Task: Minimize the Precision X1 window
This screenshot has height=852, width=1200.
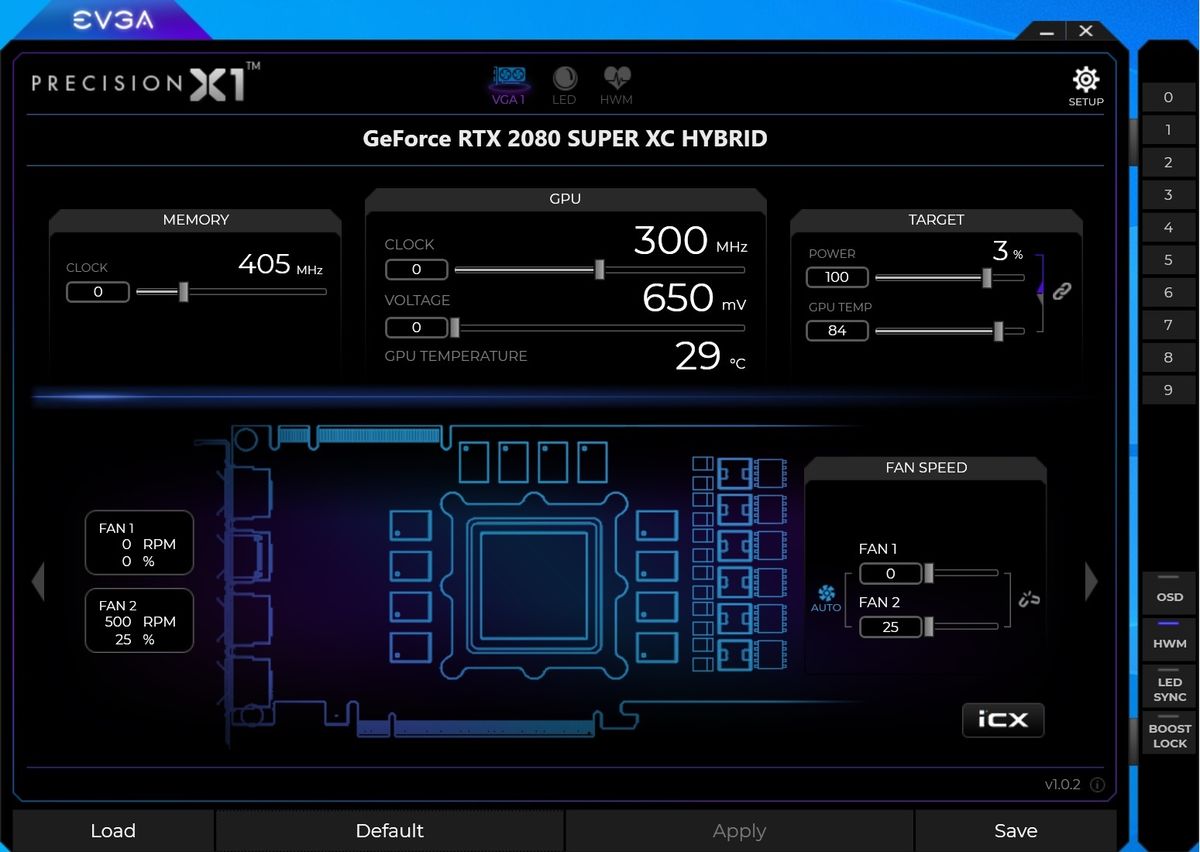Action: 1047,32
